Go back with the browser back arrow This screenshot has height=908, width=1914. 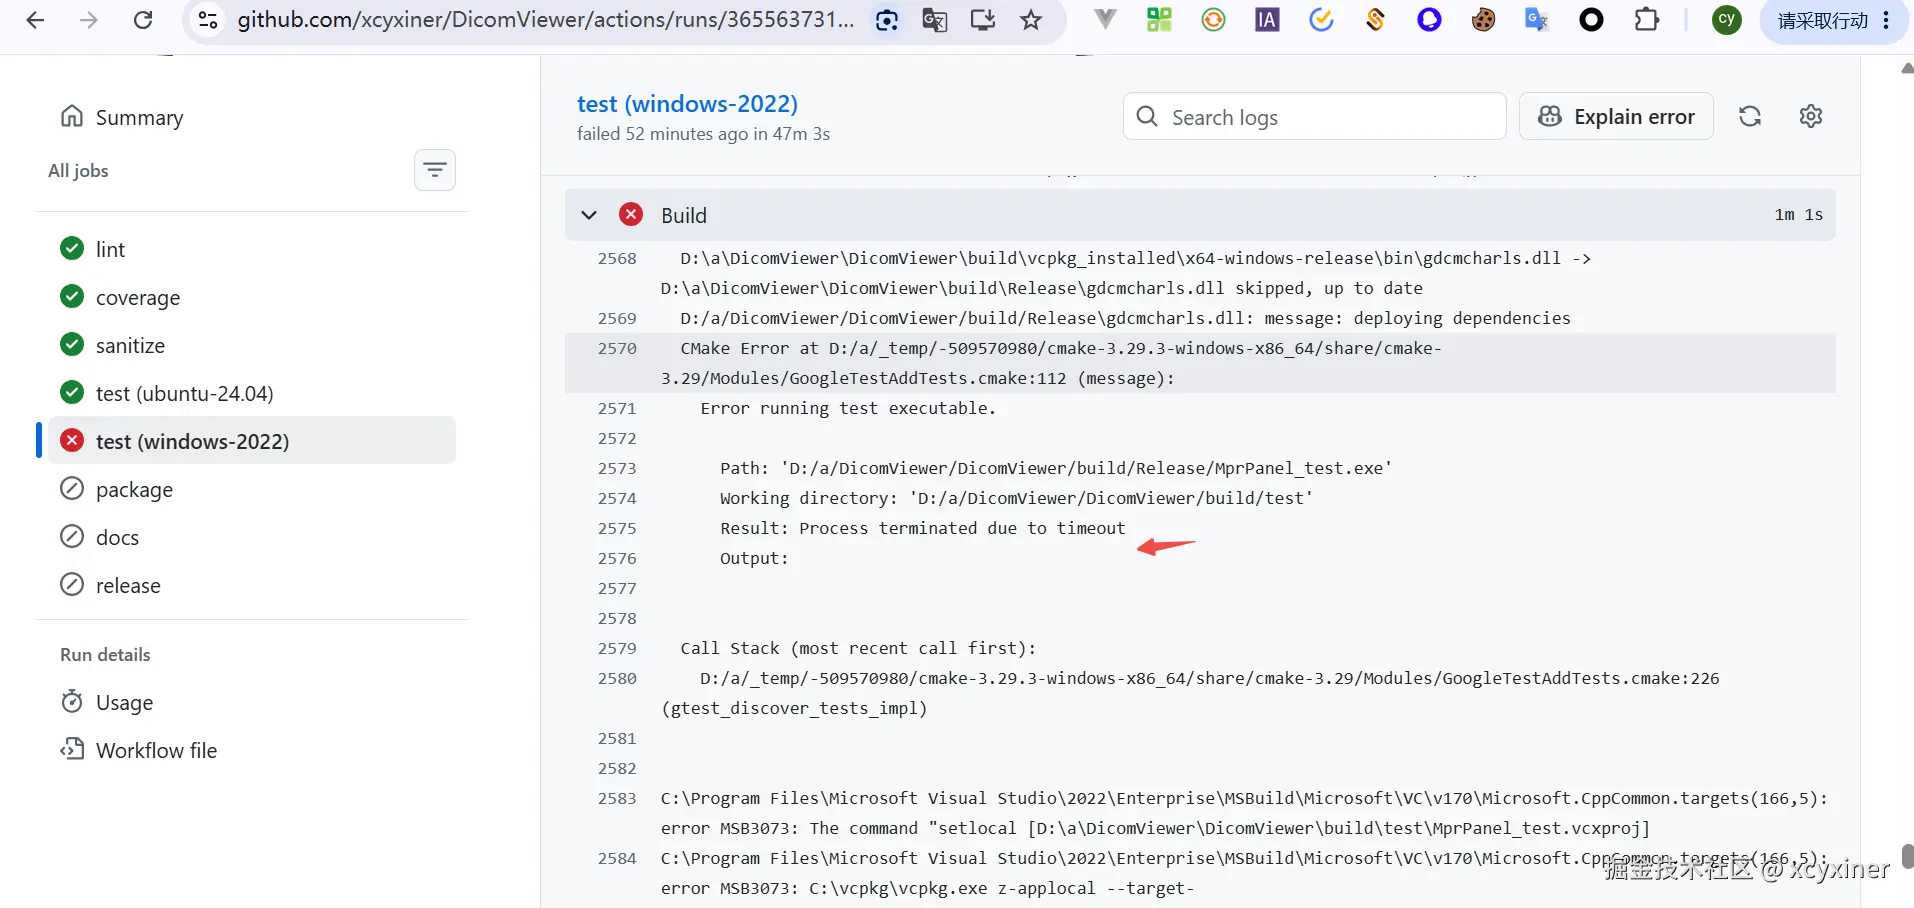click(35, 20)
